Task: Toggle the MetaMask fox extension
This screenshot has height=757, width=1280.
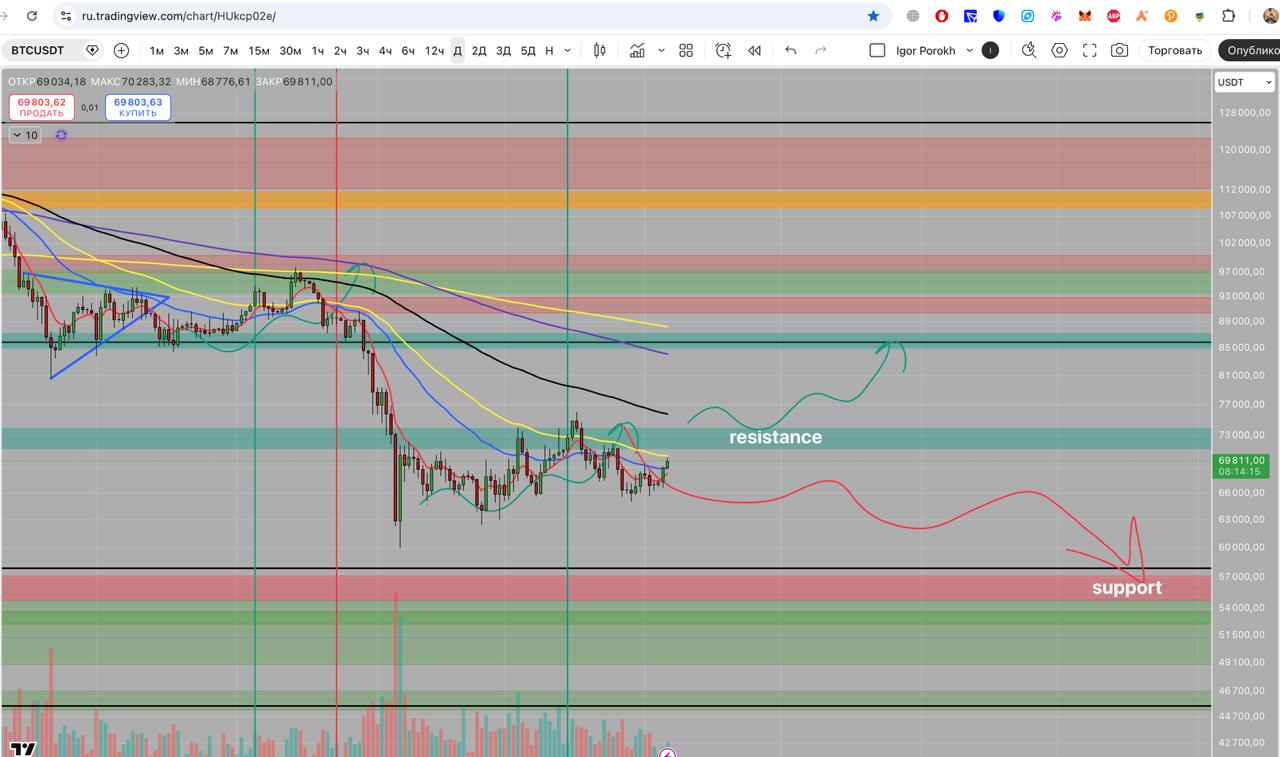Action: coord(1085,16)
